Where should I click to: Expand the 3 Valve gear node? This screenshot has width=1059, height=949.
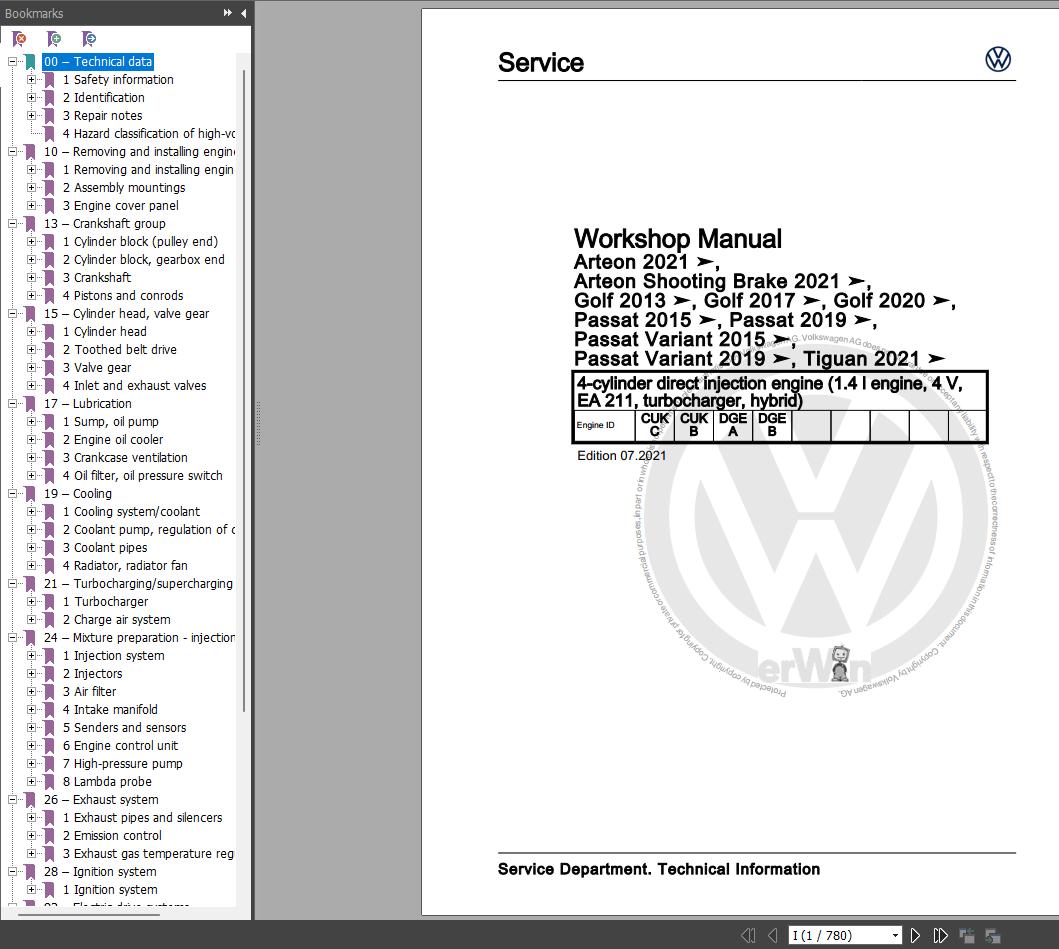31,367
